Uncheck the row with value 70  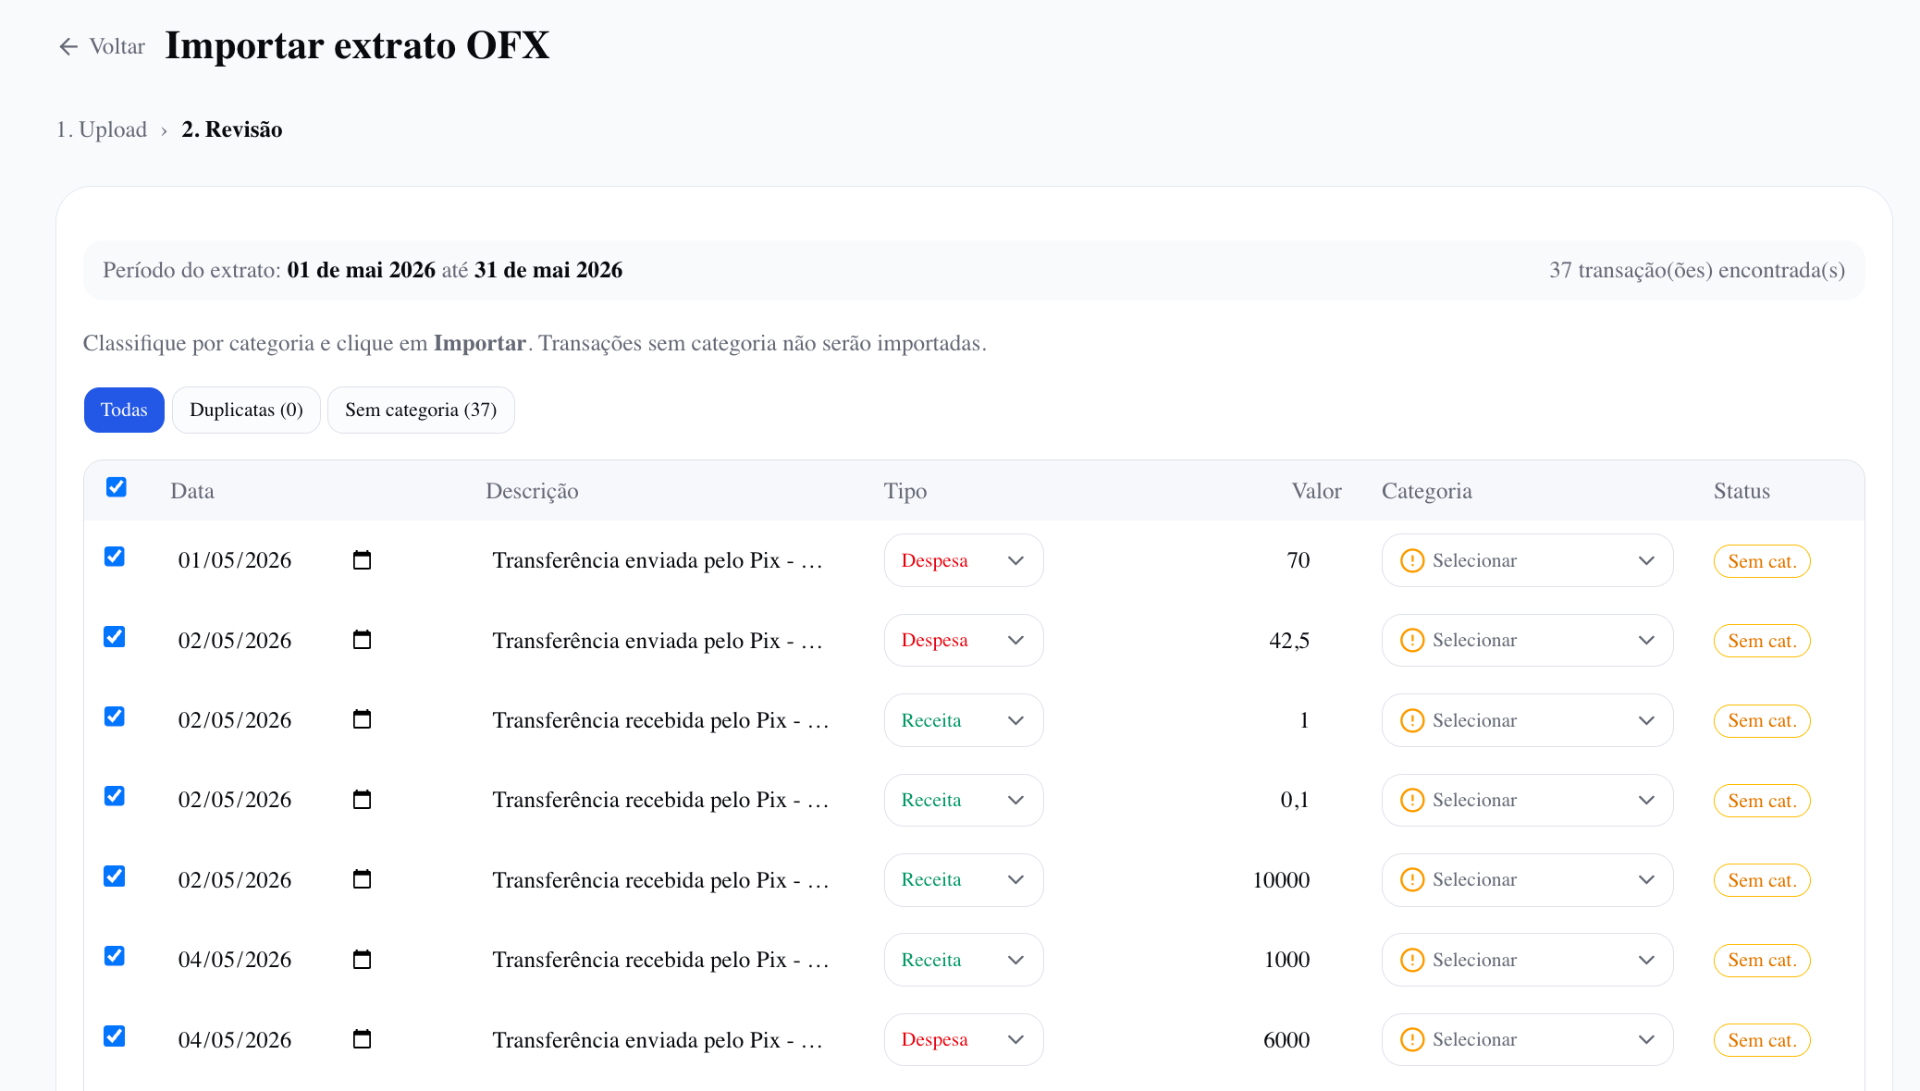(x=115, y=557)
